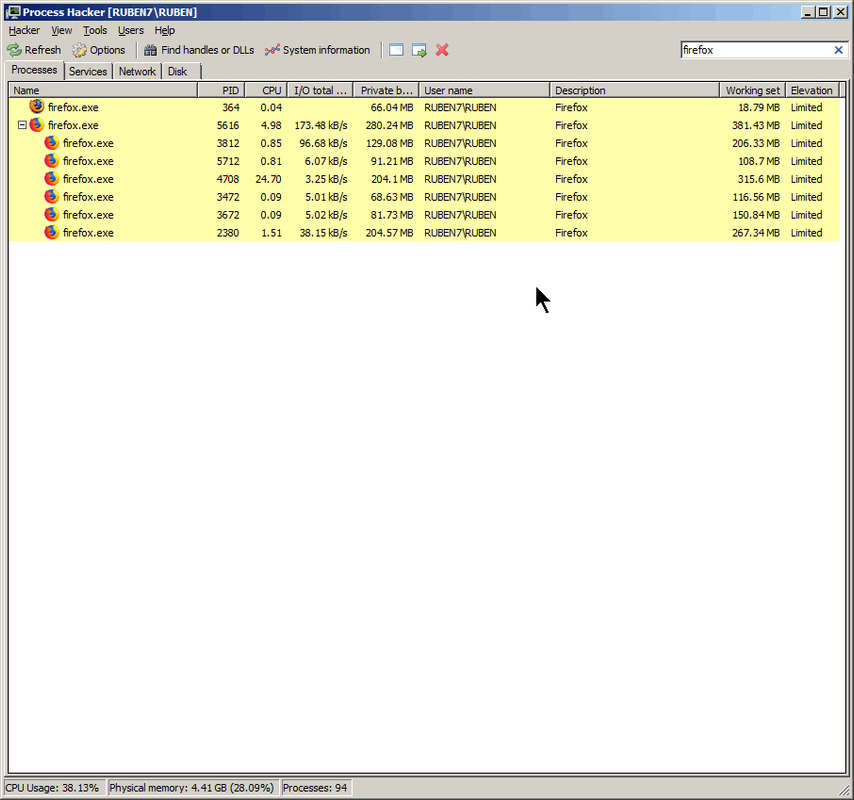Sort by the Private bytes column header
This screenshot has width=854, height=800.
coord(386,90)
